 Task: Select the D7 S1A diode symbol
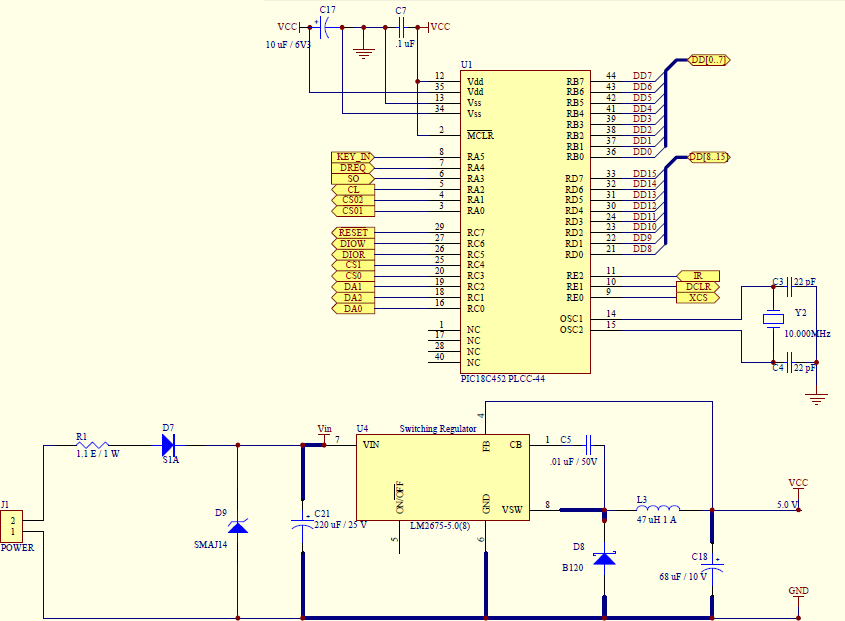169,445
